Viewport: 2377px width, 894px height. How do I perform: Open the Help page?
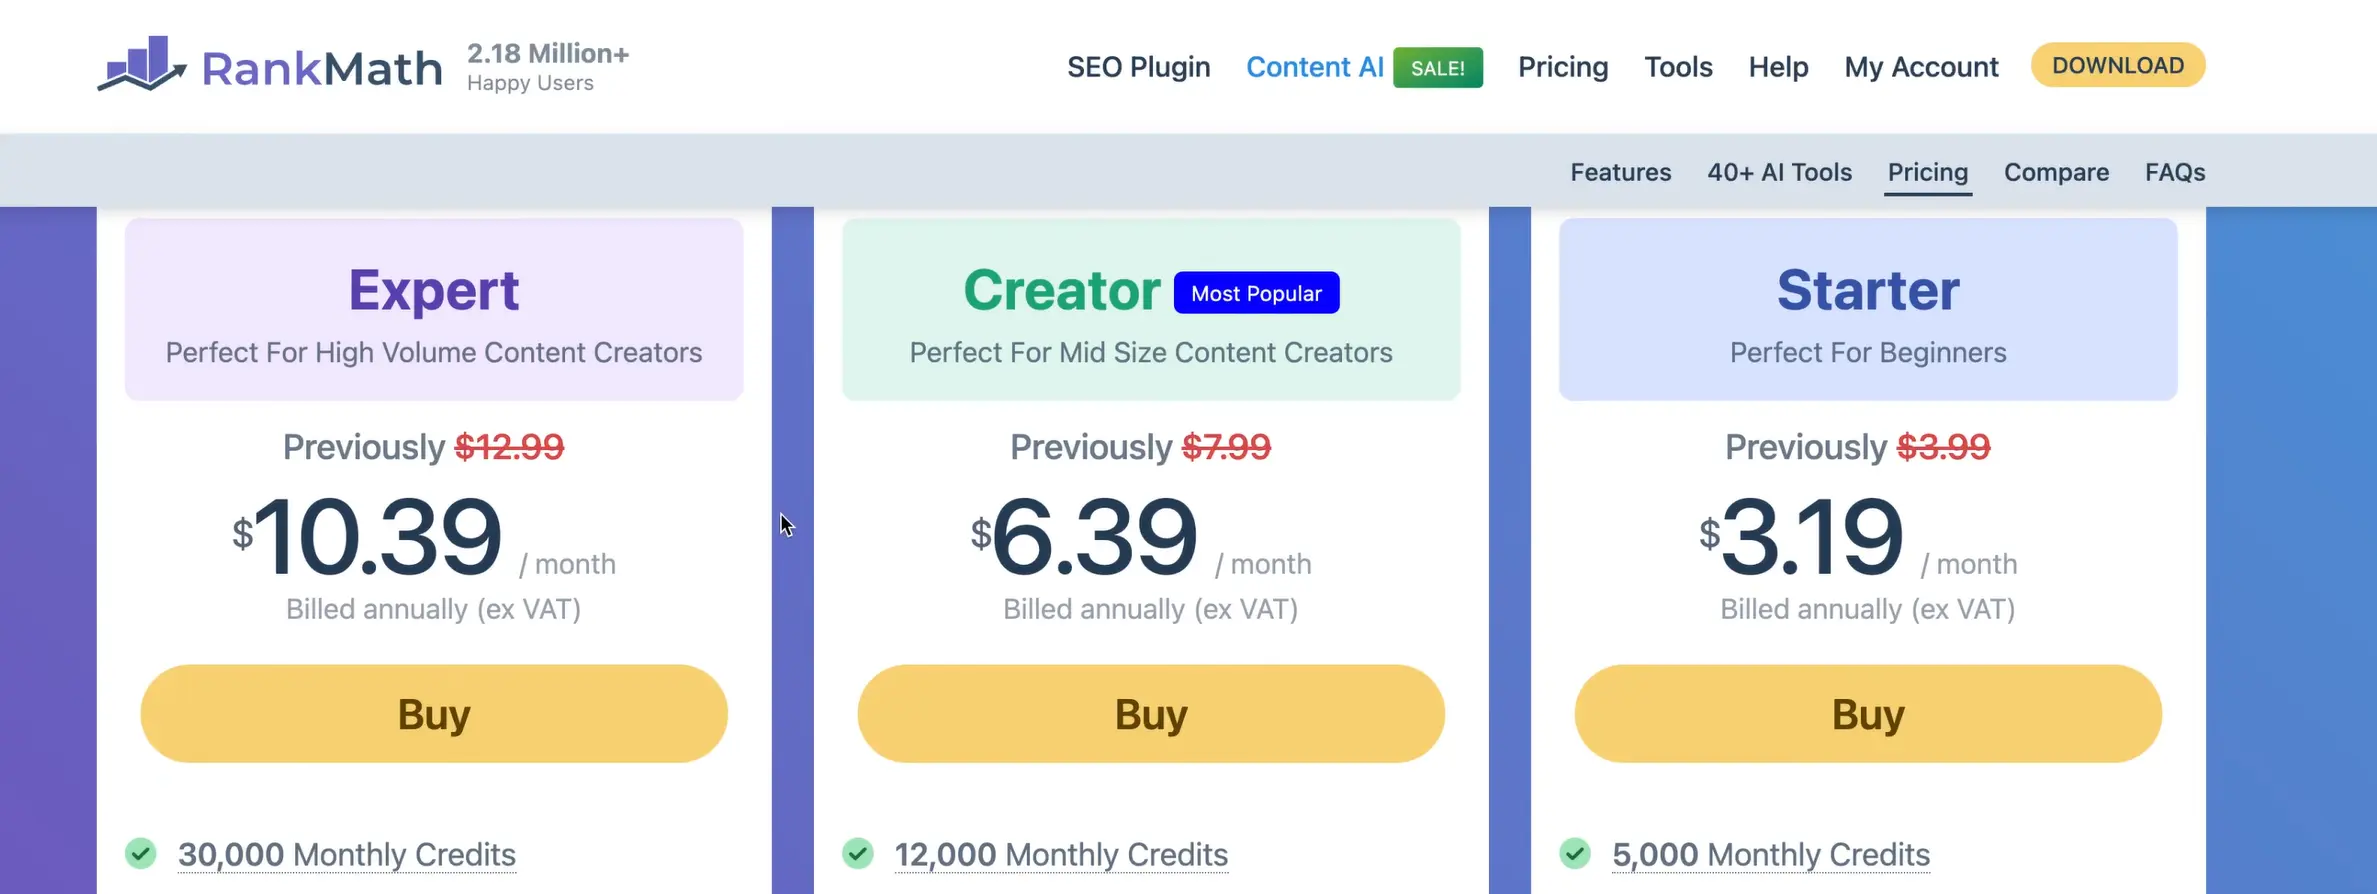tap(1778, 67)
